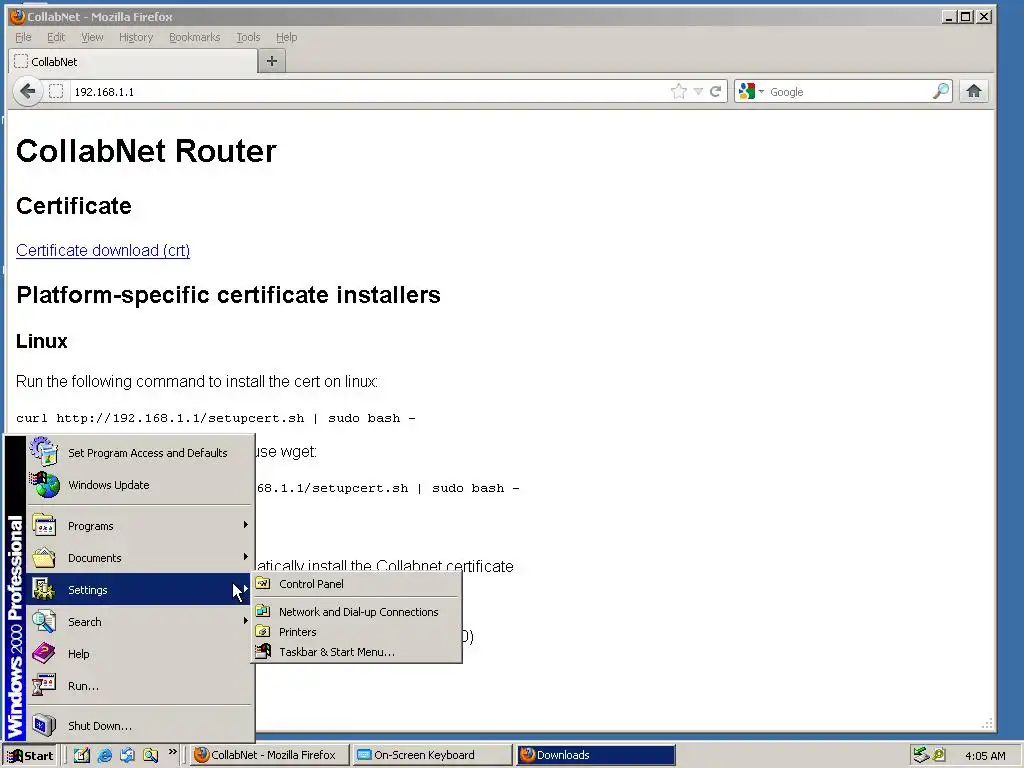Open Control Panel from Settings submenu
The image size is (1024, 768).
tap(357, 584)
